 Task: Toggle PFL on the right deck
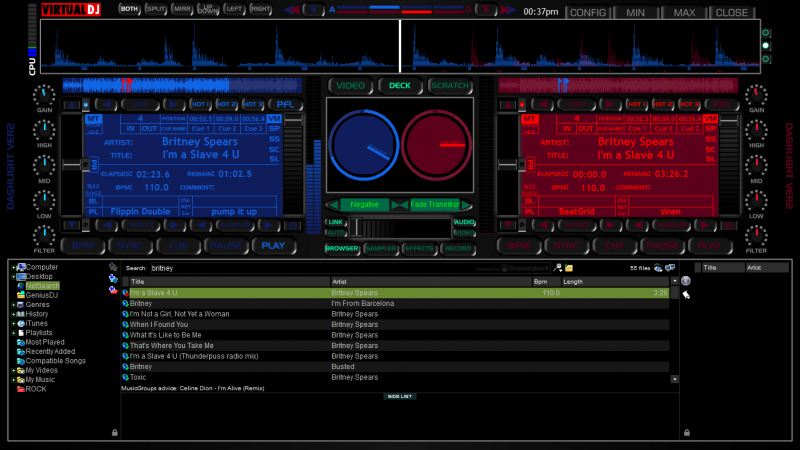pos(721,105)
